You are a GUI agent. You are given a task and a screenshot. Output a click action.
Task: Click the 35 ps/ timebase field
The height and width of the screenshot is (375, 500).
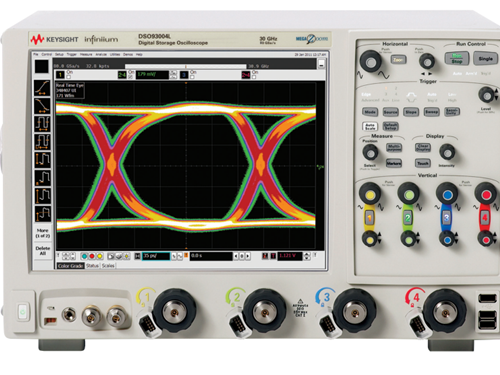coord(156,256)
